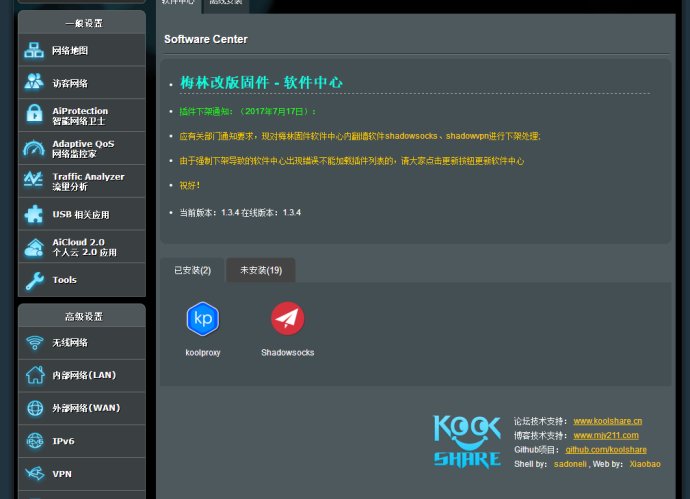
Task: Launch the Shadowsocks paper plane icon
Action: click(287, 318)
